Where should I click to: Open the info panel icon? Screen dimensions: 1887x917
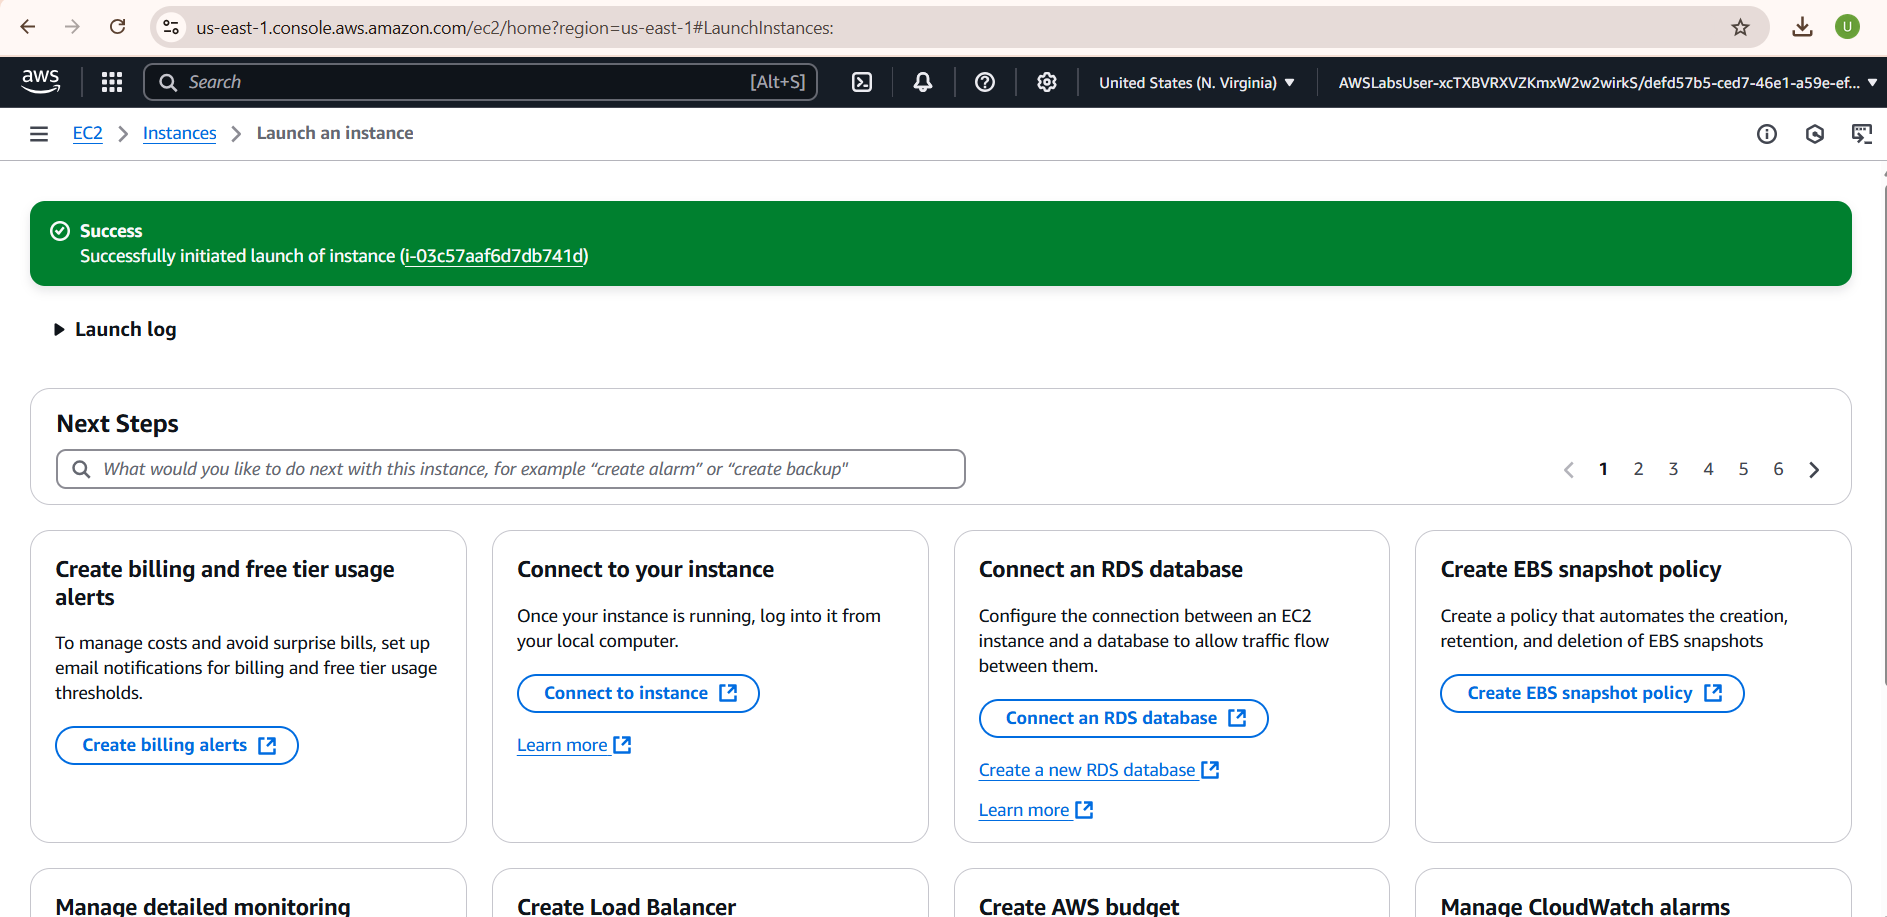1767,134
